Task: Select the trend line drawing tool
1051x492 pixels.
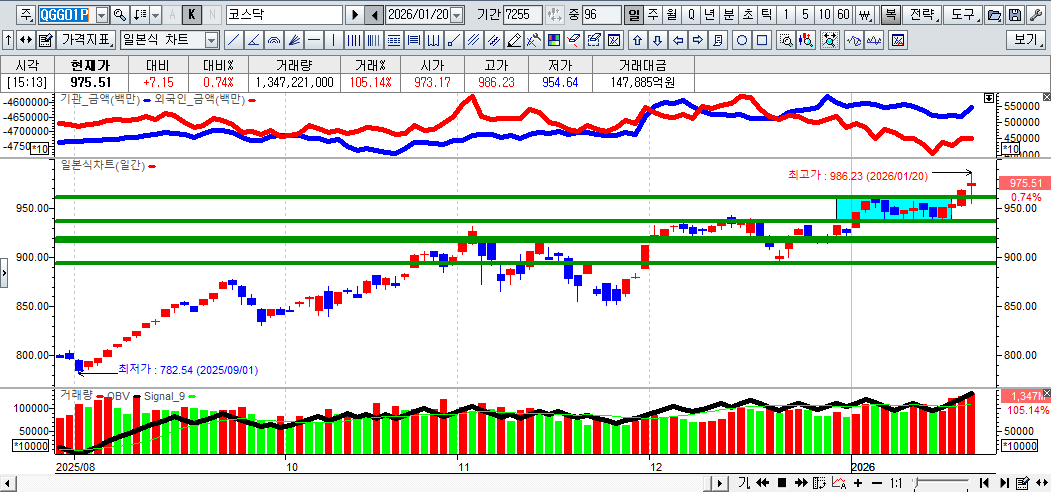Action: pyautogui.click(x=233, y=40)
